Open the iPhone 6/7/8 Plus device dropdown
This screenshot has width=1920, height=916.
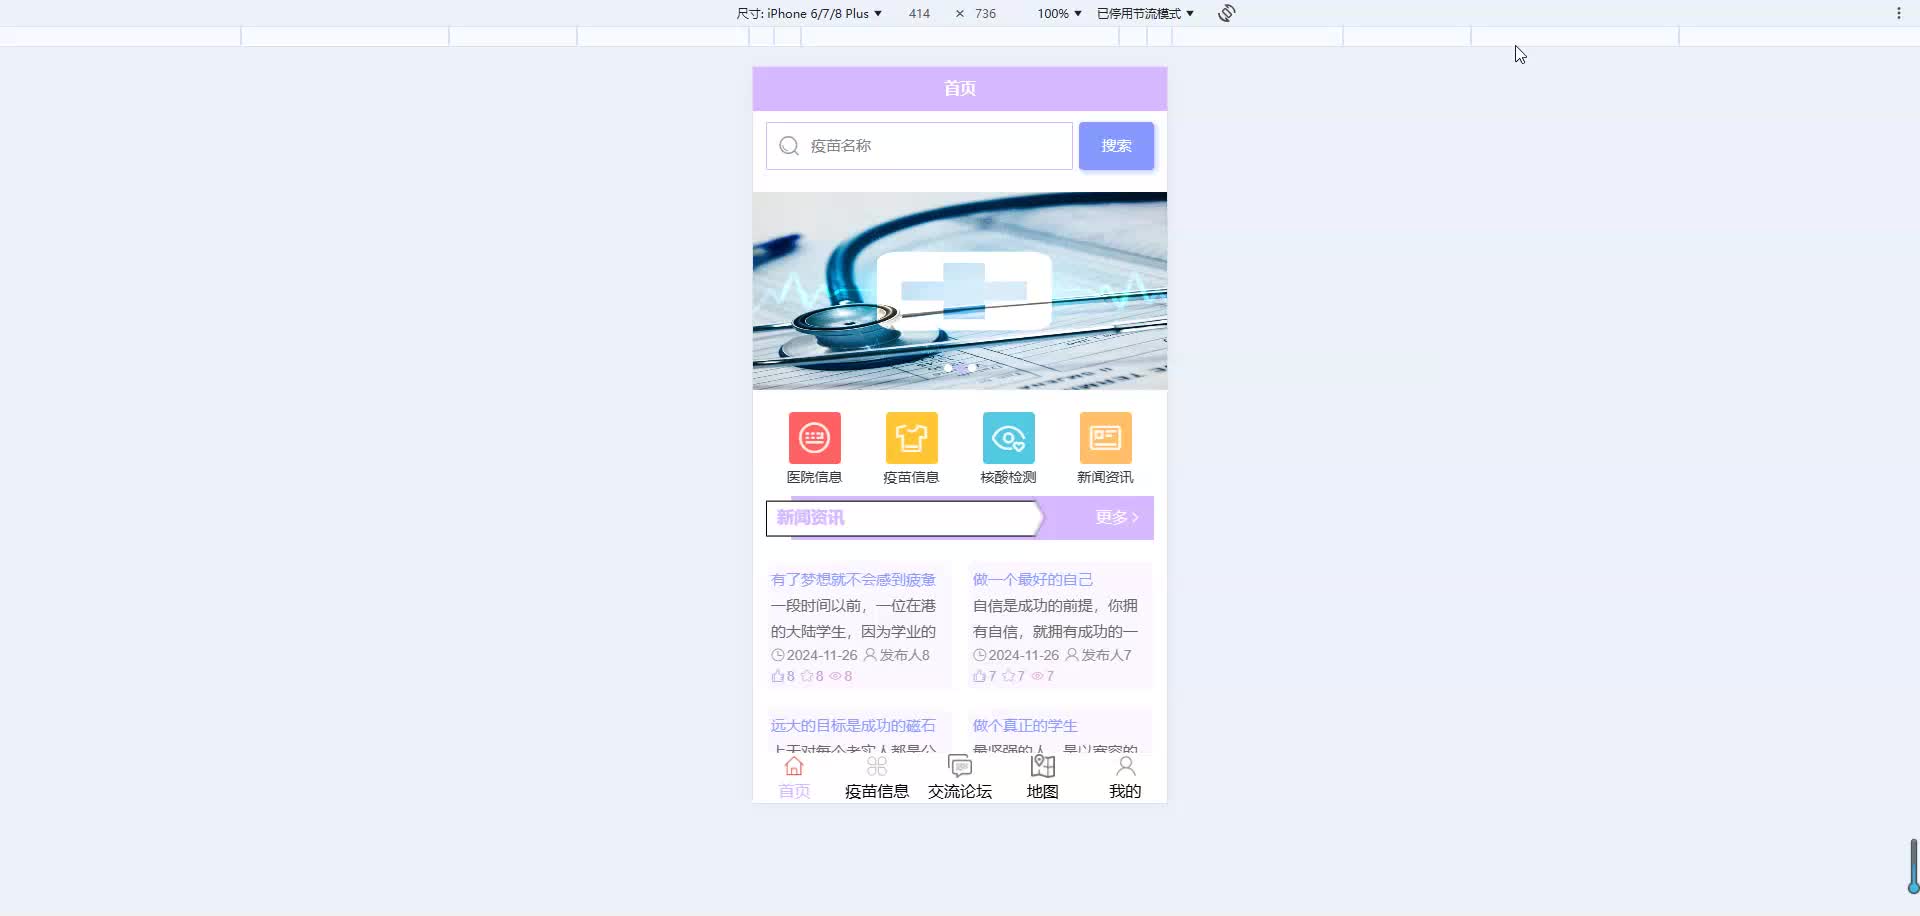click(x=808, y=13)
